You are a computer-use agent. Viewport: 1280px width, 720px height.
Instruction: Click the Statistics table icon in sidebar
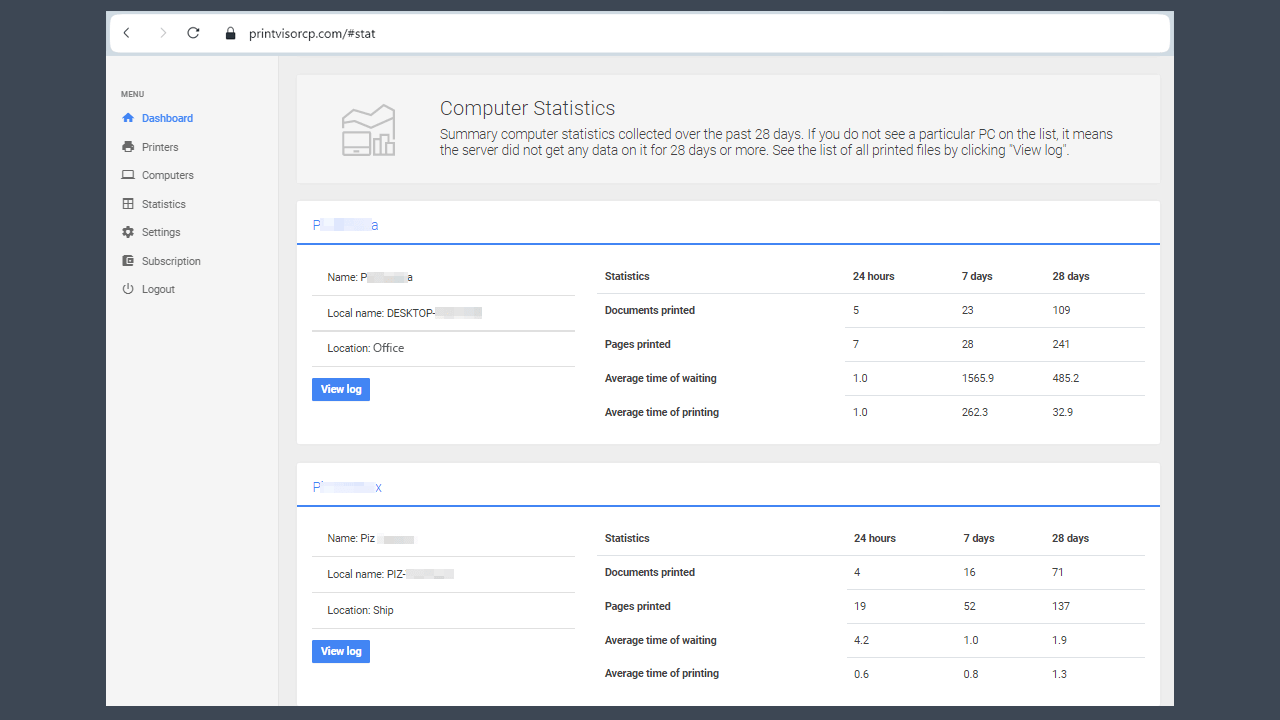pyautogui.click(x=128, y=204)
